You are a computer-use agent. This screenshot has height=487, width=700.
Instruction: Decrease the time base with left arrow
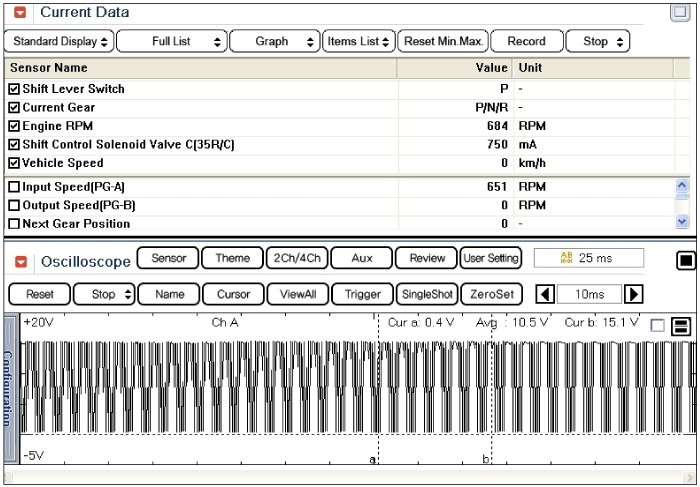pos(545,295)
